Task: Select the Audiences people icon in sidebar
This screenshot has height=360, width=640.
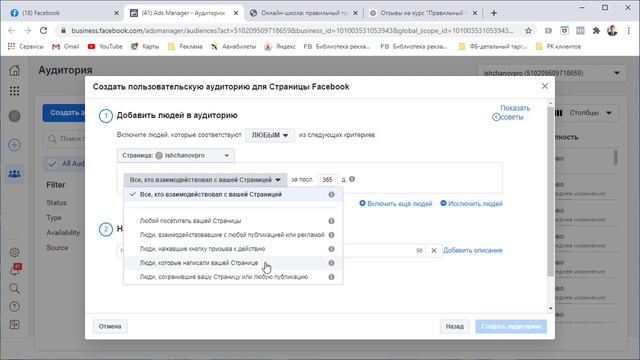Action: click(x=14, y=174)
